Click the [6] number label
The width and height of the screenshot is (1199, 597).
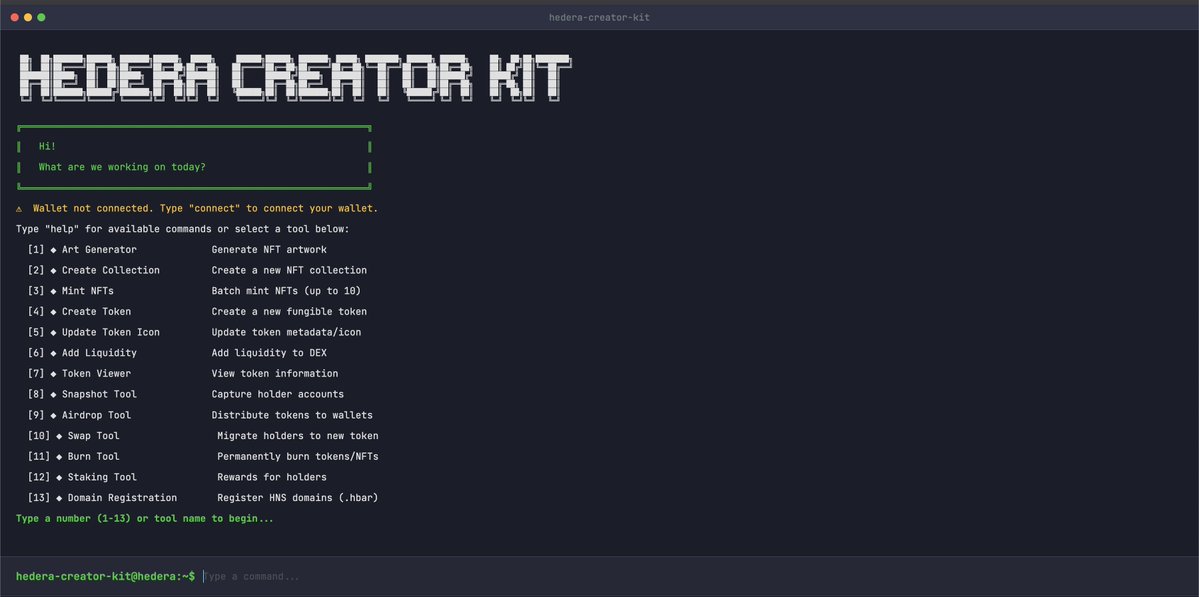click(36, 352)
